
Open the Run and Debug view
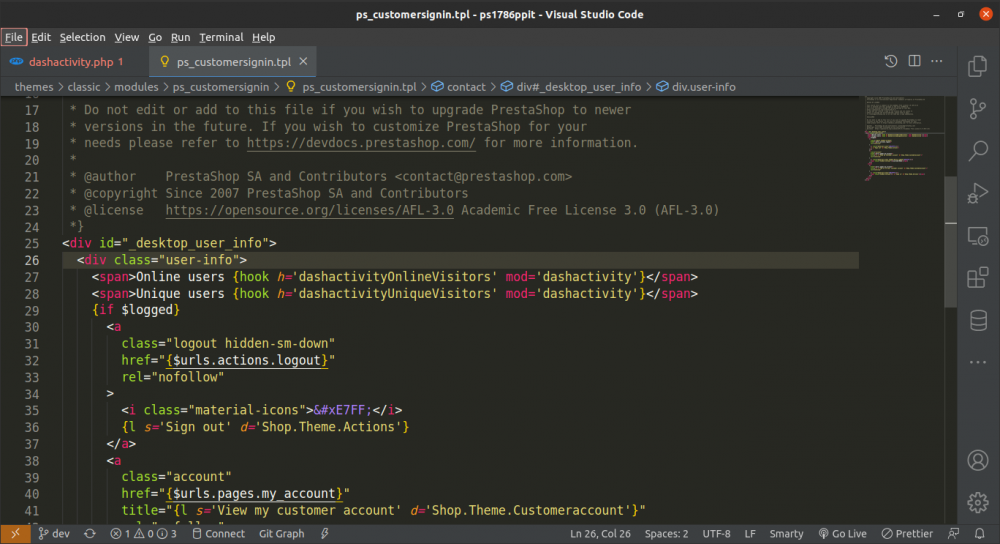[x=978, y=193]
